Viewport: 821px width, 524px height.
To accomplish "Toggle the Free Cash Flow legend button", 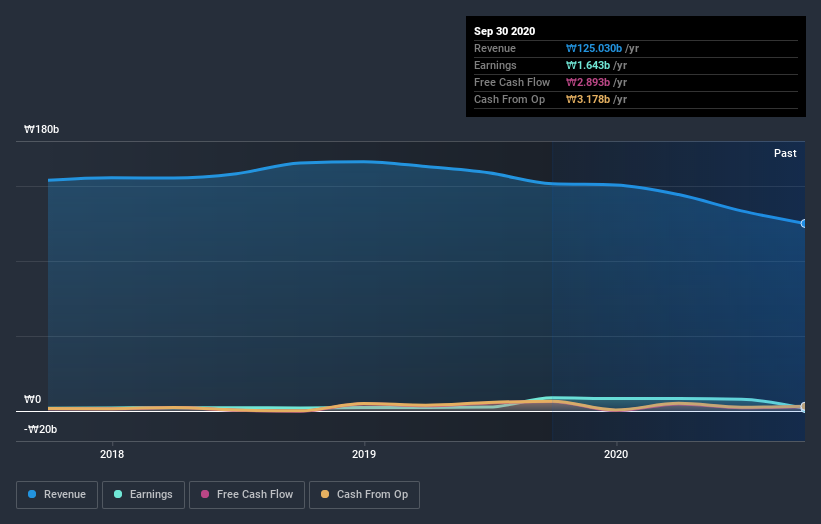I will click(x=247, y=495).
